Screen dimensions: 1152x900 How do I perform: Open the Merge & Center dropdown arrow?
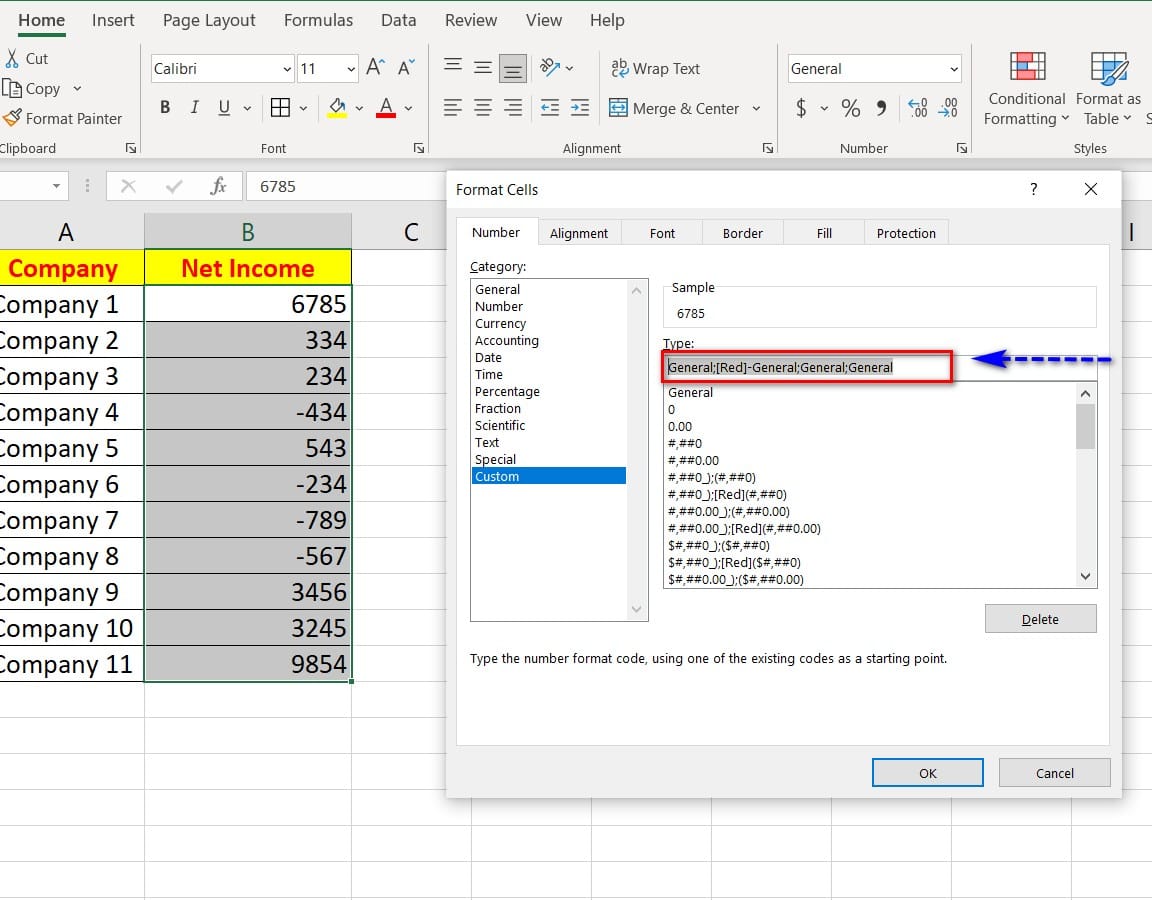[x=756, y=109]
